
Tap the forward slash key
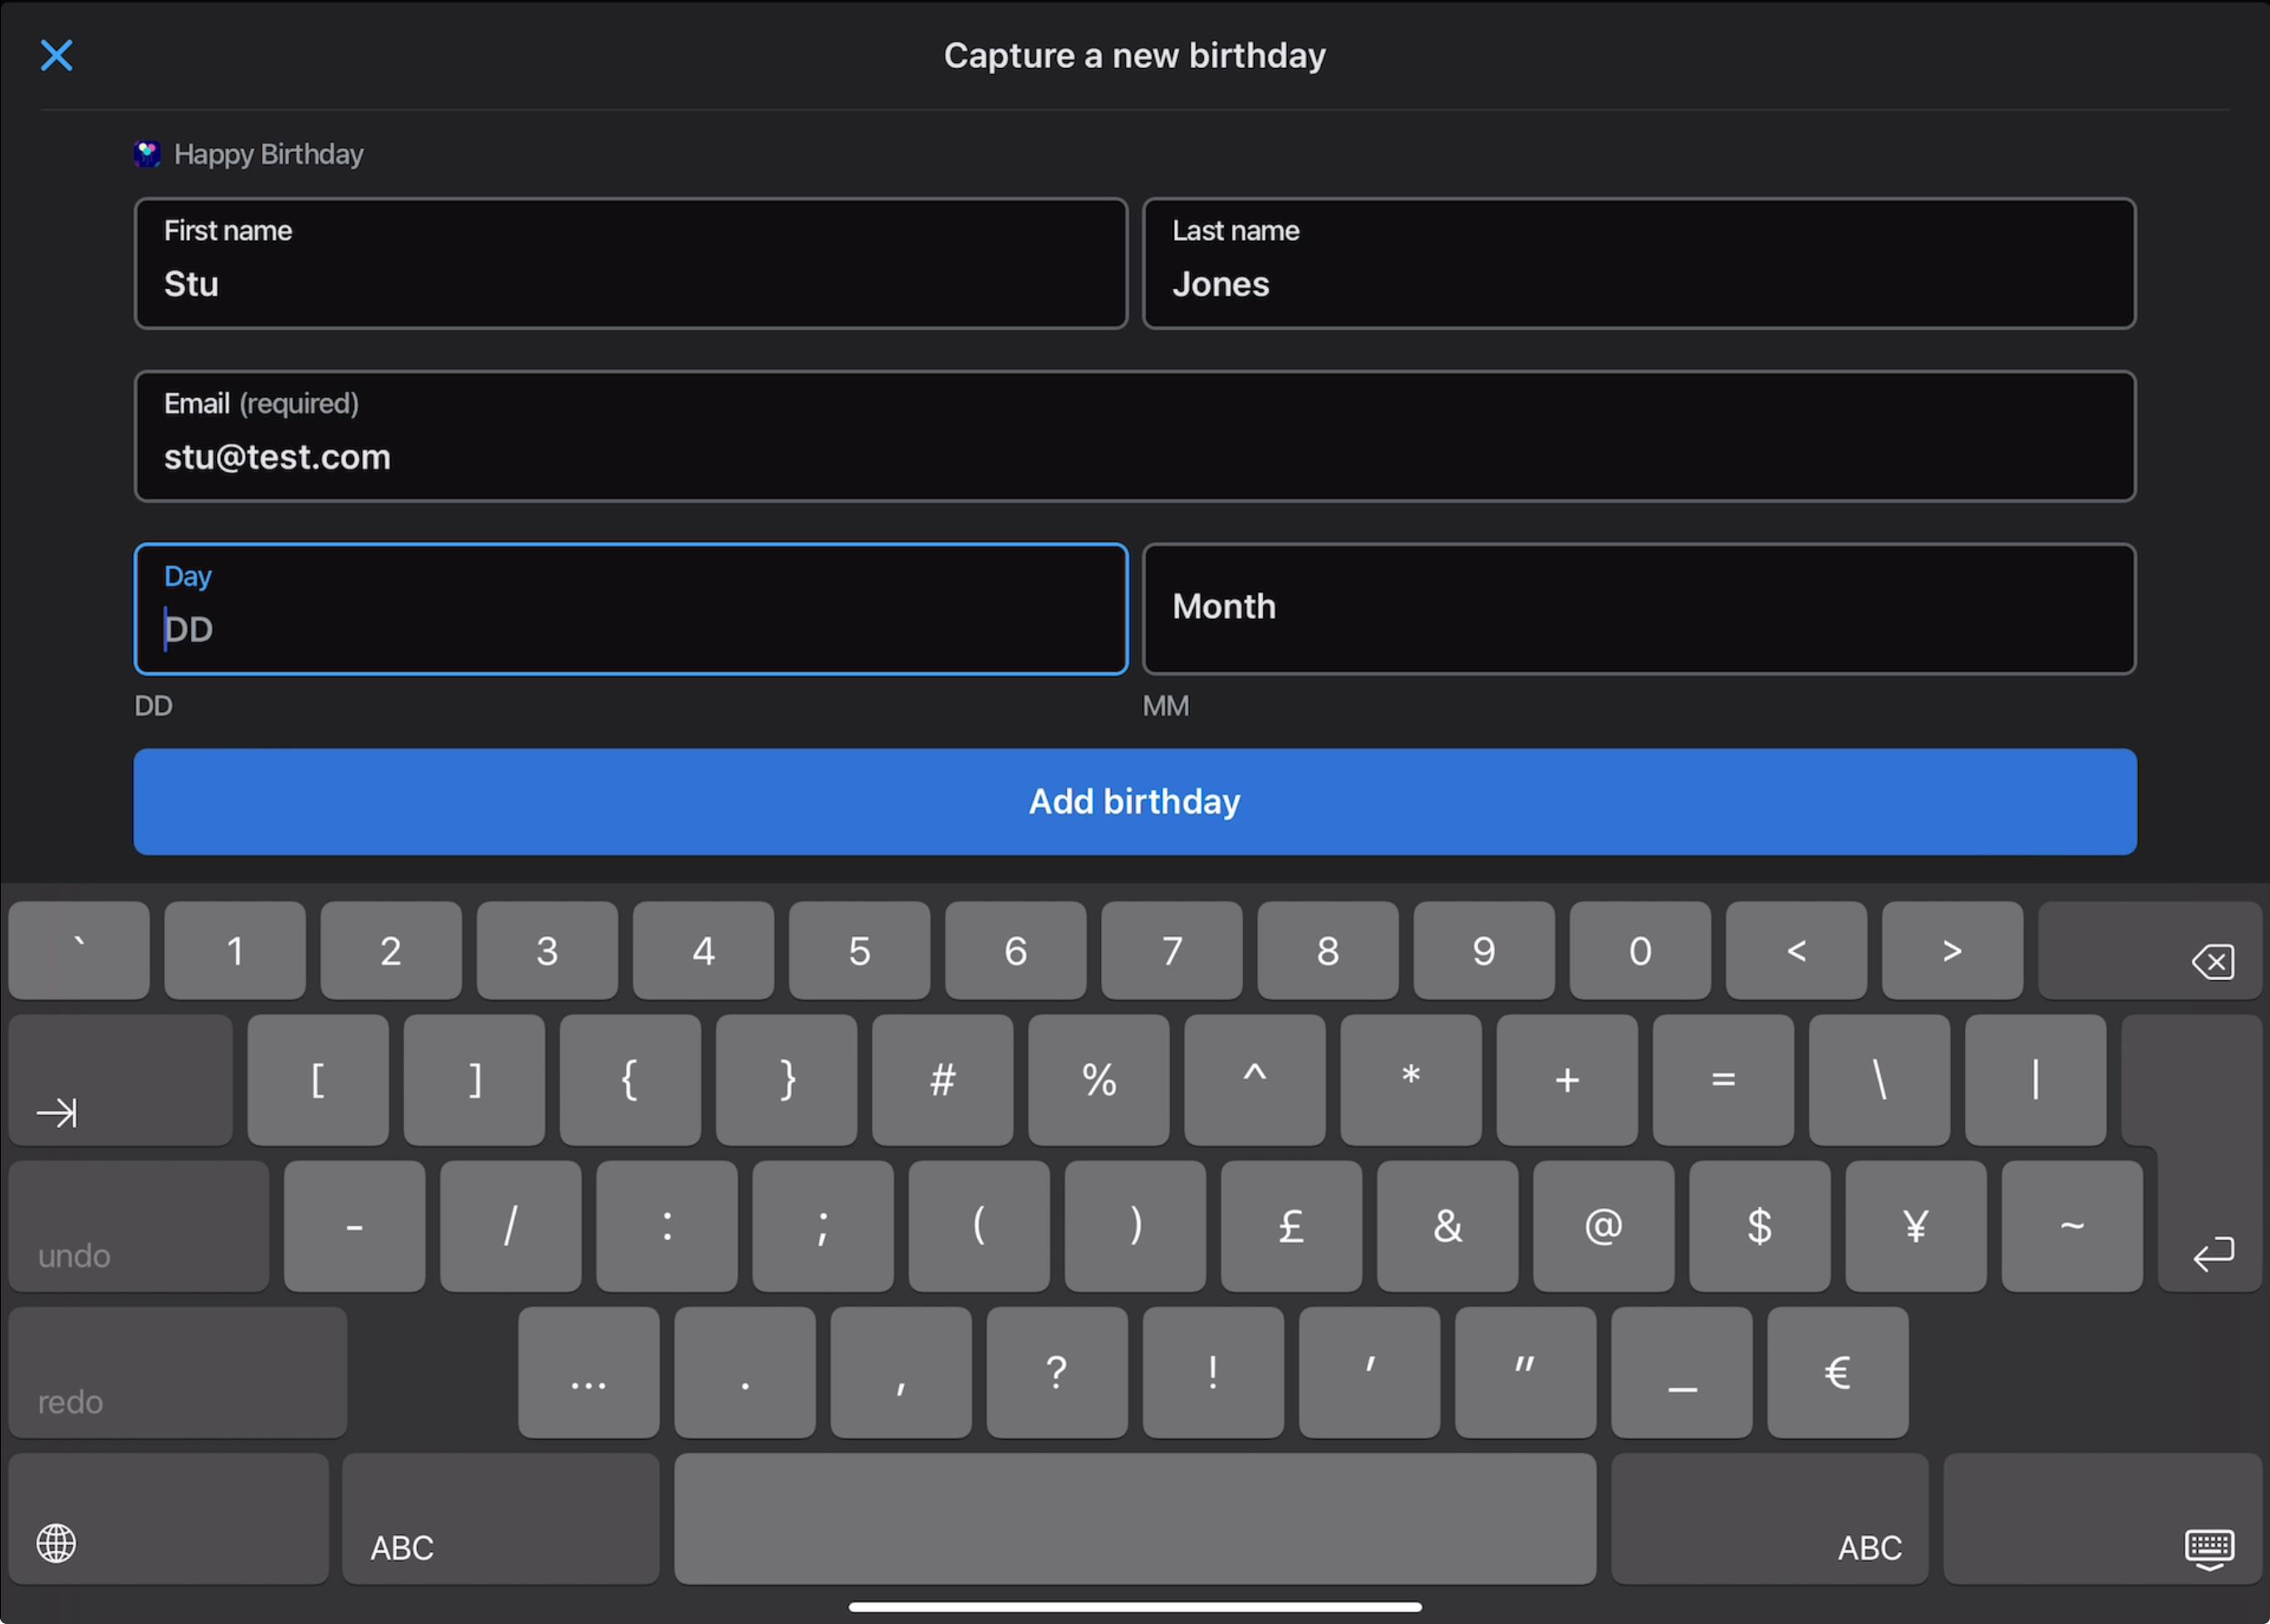510,1227
